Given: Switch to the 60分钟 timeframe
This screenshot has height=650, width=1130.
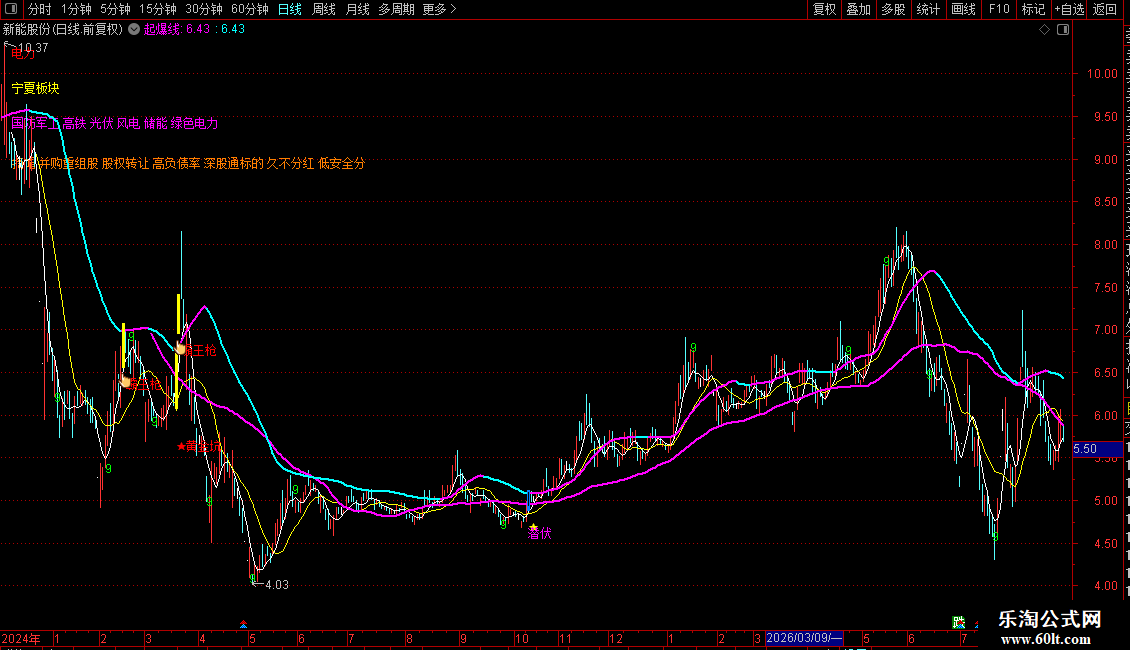Looking at the screenshot, I should coord(250,9).
